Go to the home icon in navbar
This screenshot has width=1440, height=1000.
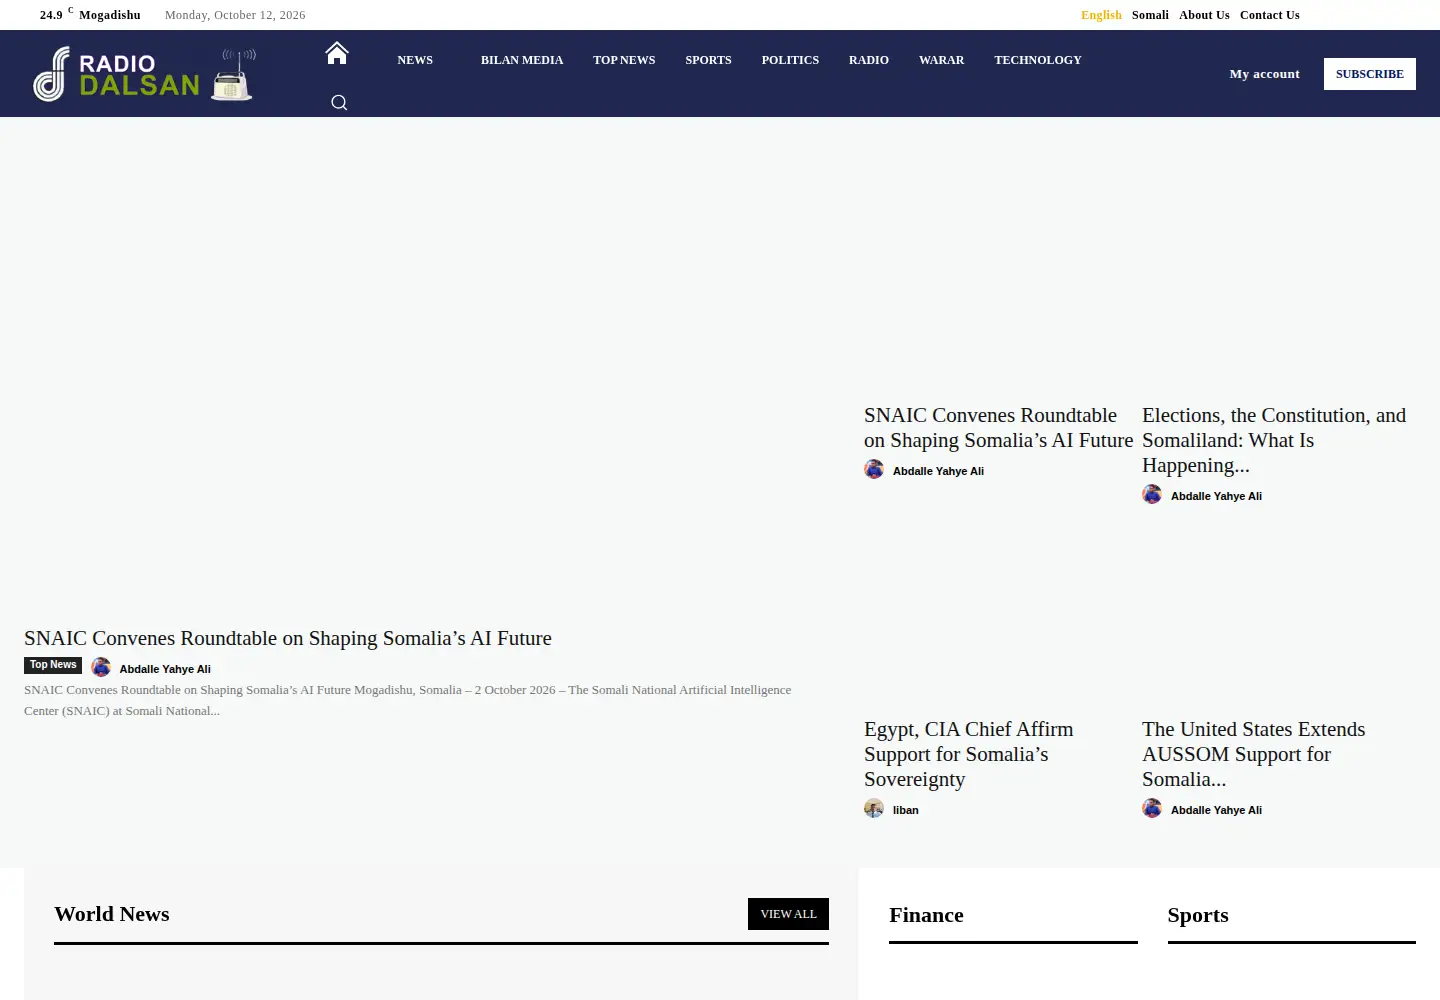click(337, 53)
